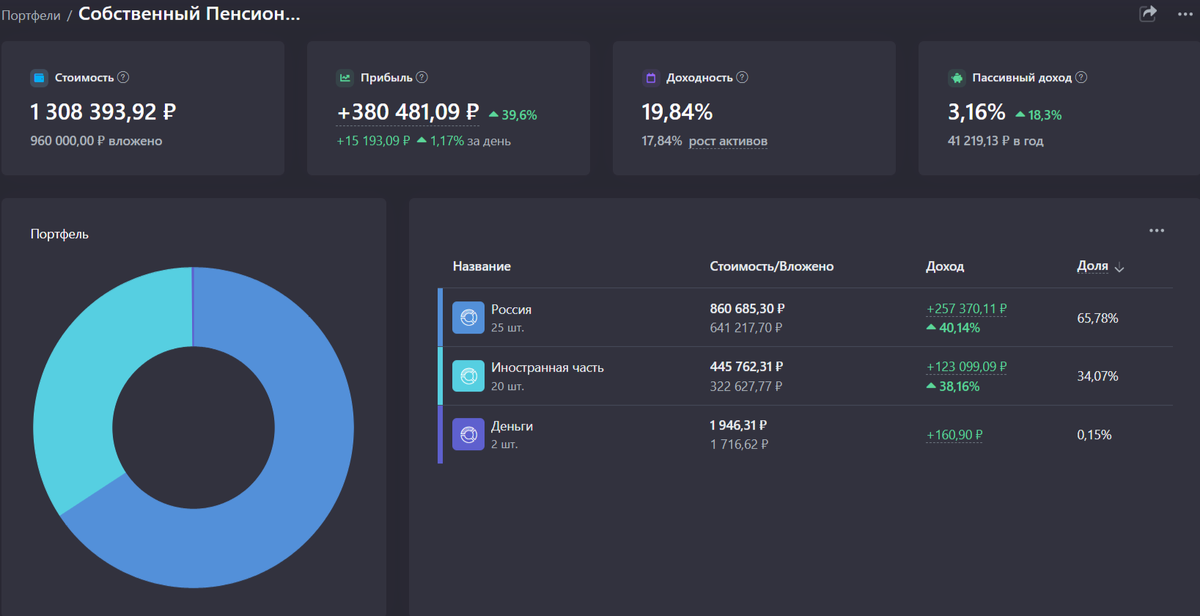The width and height of the screenshot is (1200, 616).
Task: Sort by Стоимость/Вложено column header
Action: coord(772,267)
